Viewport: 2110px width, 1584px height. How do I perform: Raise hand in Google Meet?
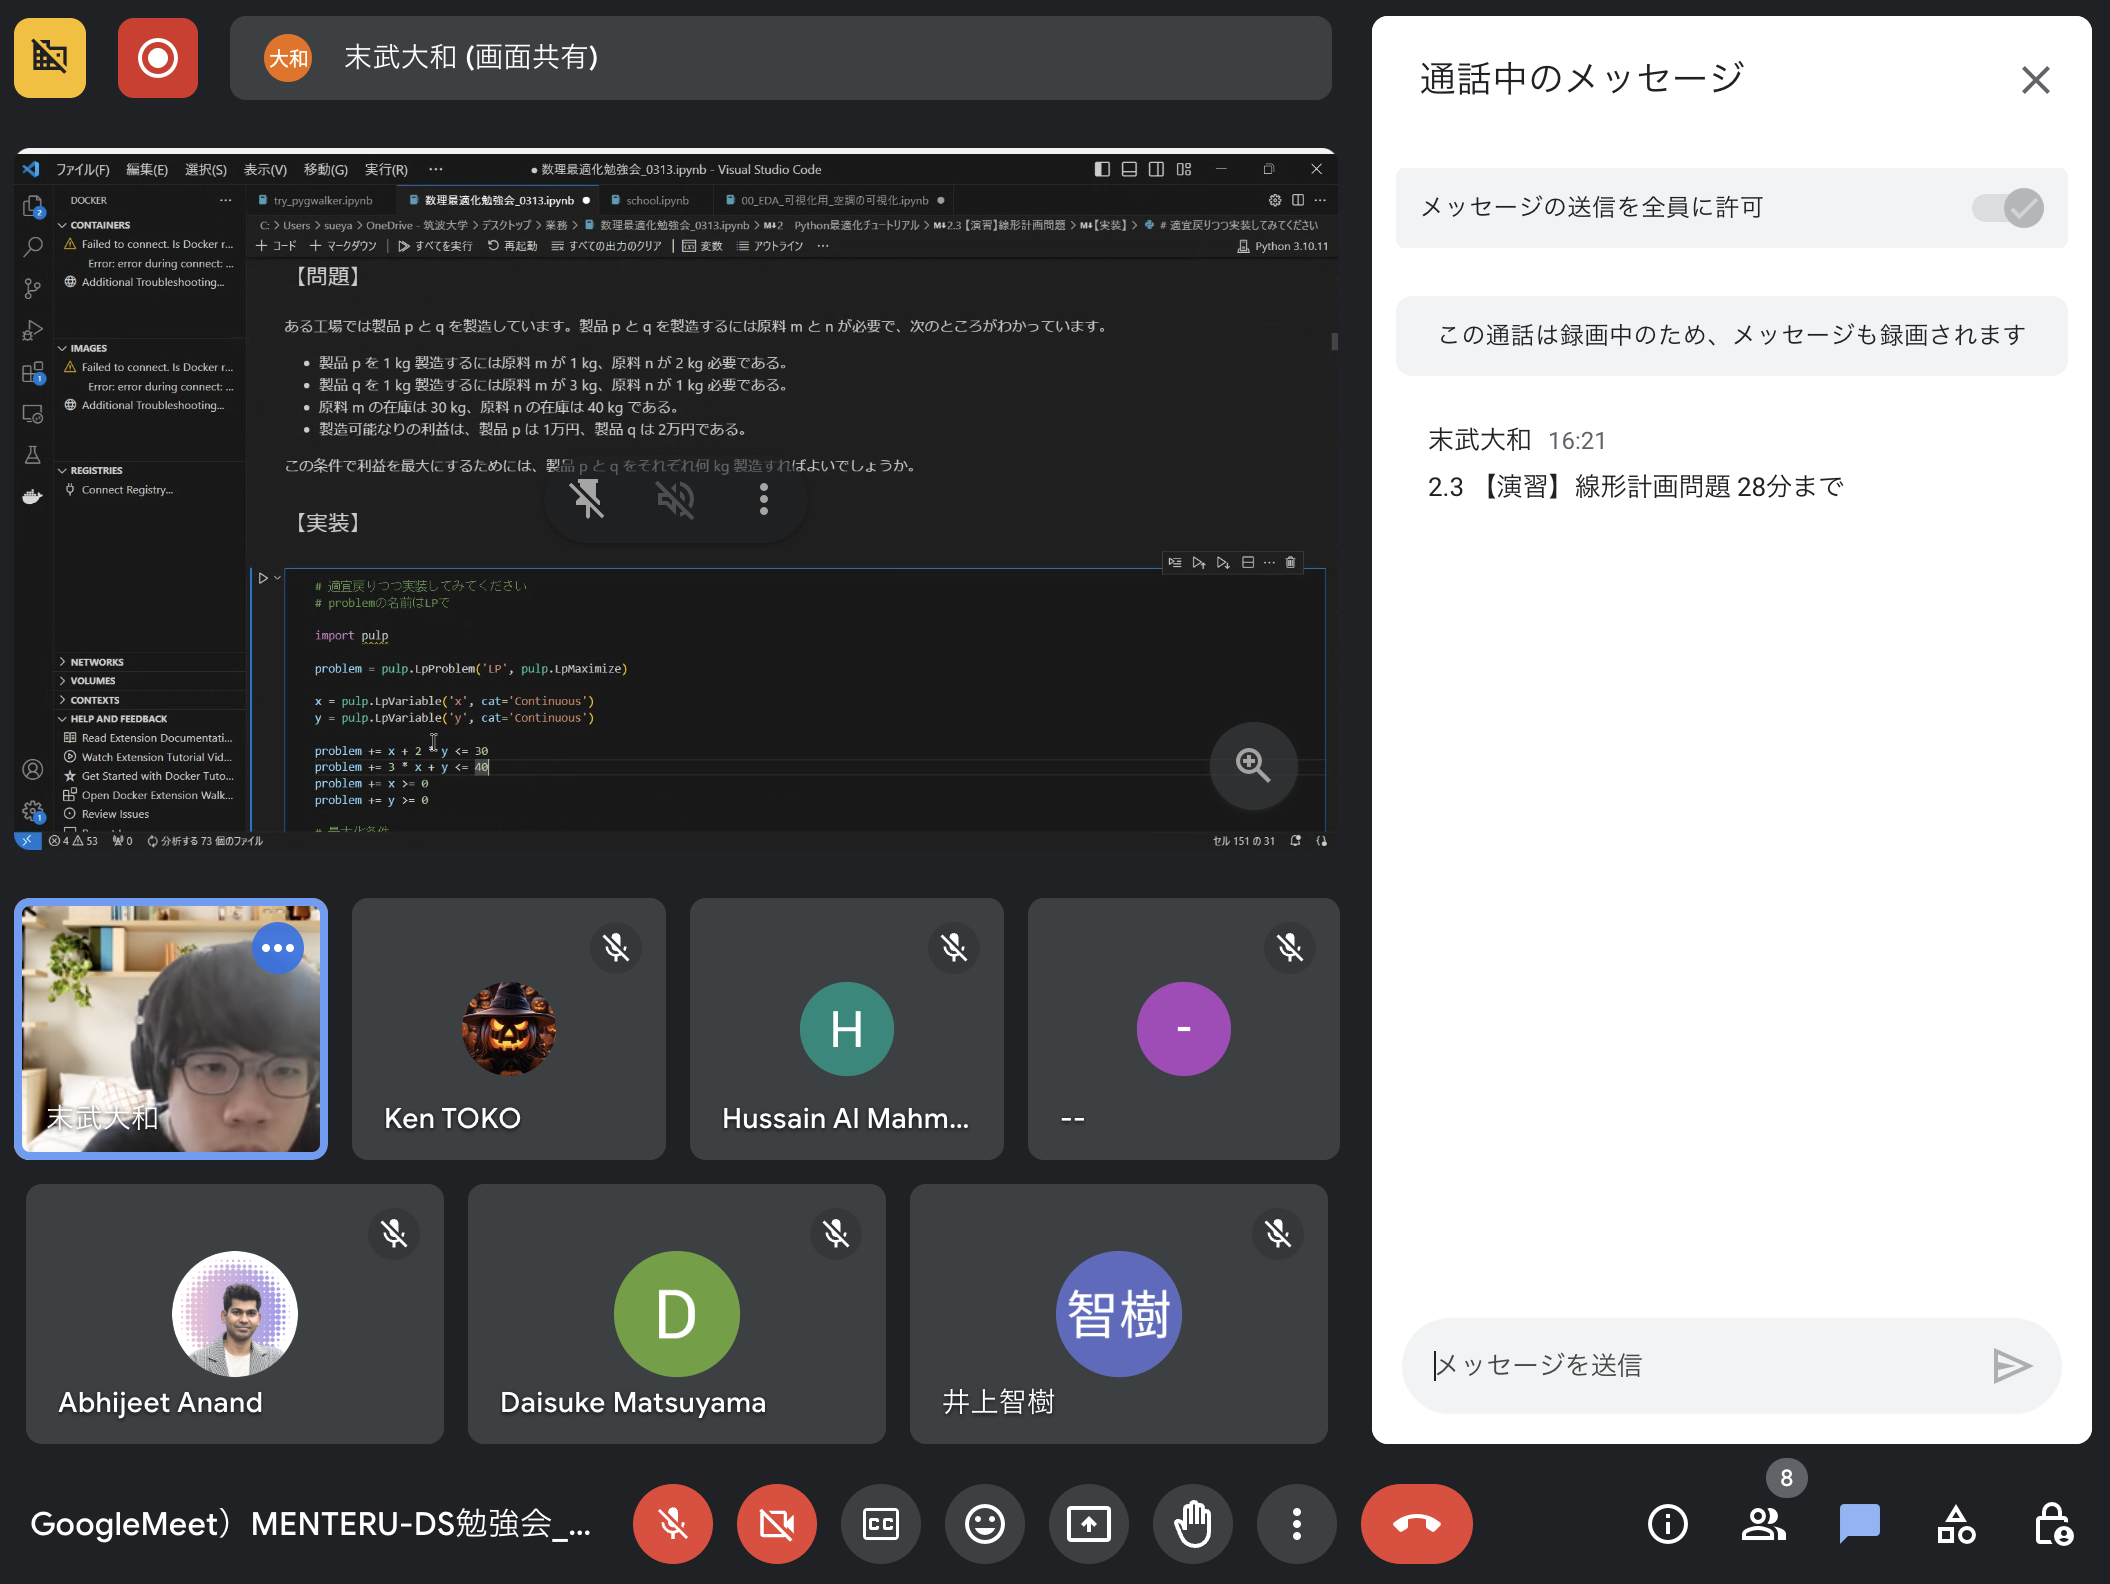pos(1192,1524)
